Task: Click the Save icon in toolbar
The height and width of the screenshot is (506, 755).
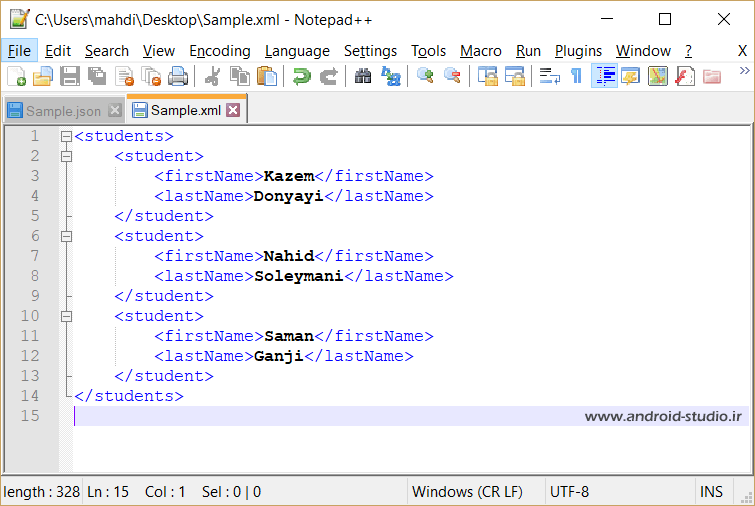Action: pyautogui.click(x=70, y=77)
